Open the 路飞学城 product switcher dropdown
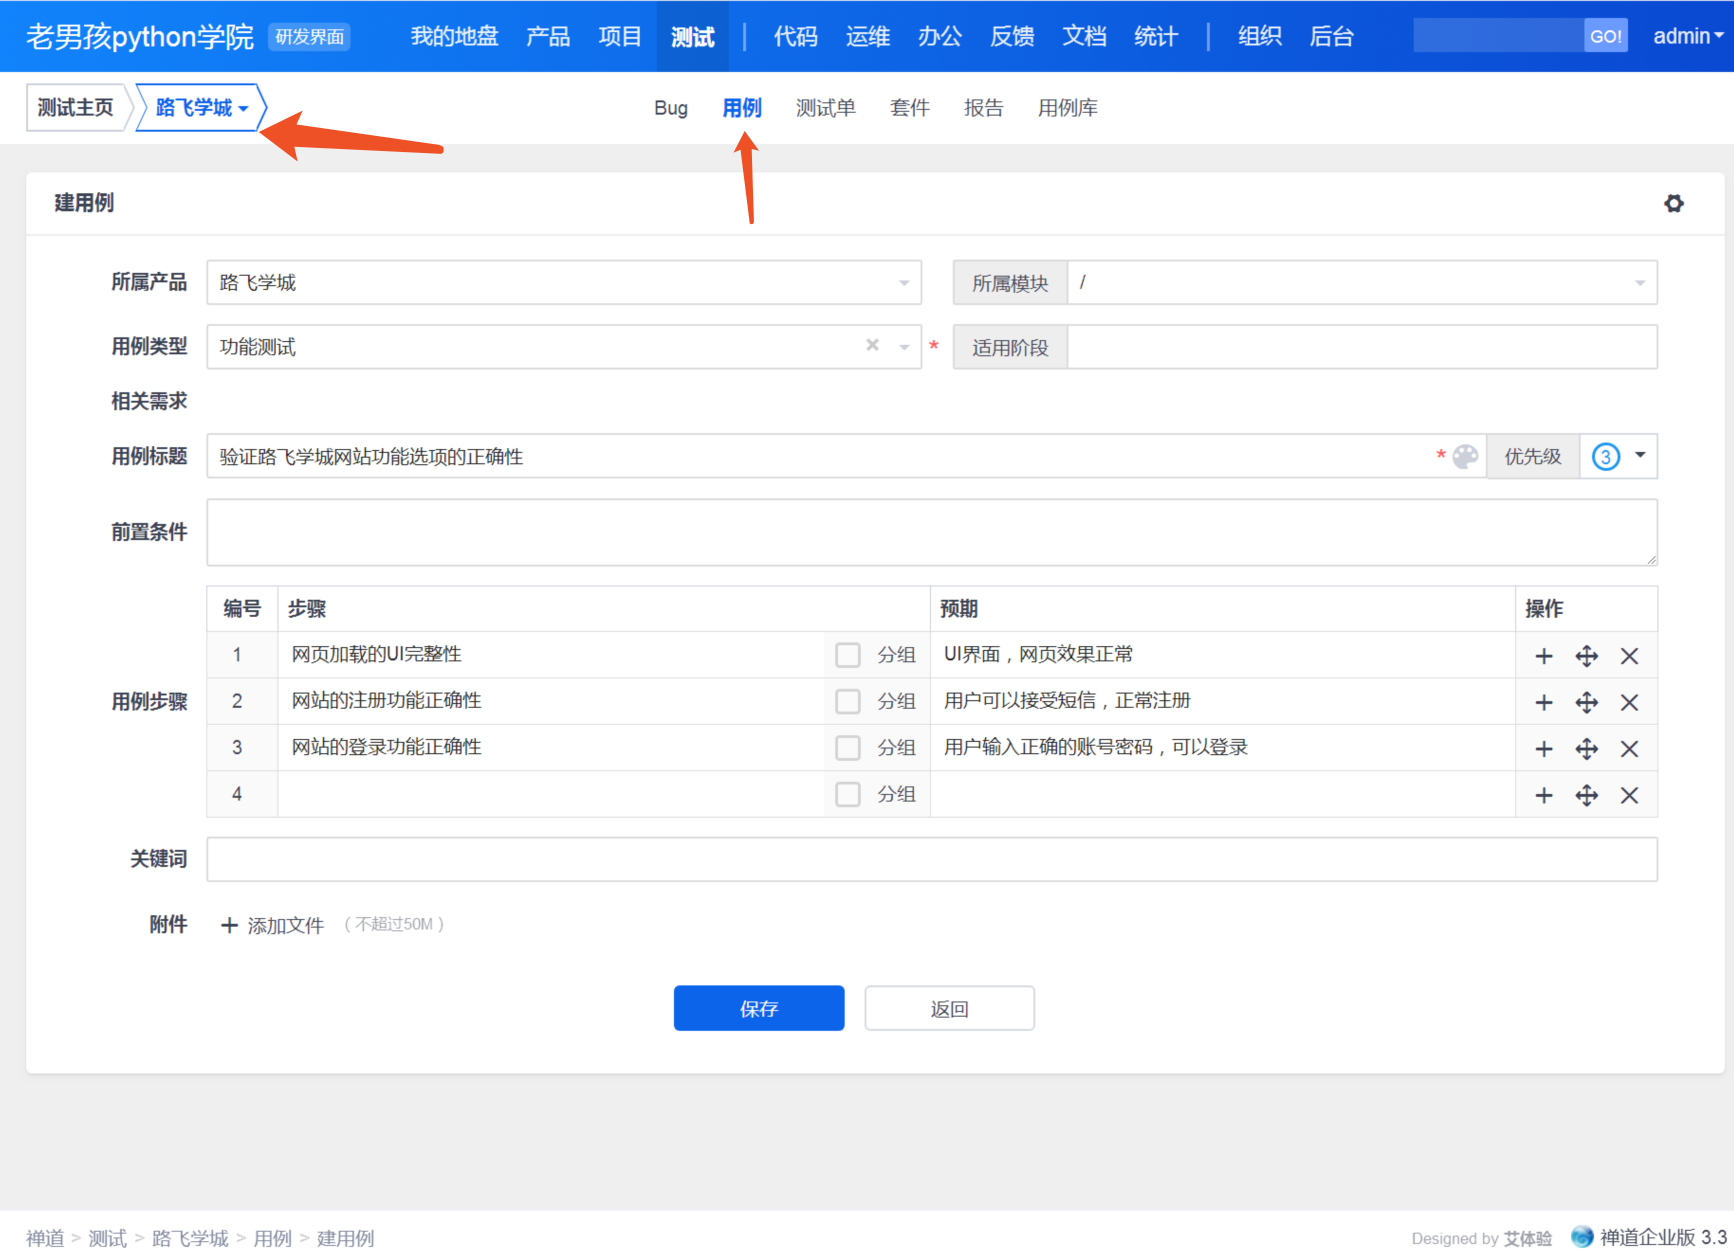Viewport: 1734px width, 1252px height. tap(200, 108)
